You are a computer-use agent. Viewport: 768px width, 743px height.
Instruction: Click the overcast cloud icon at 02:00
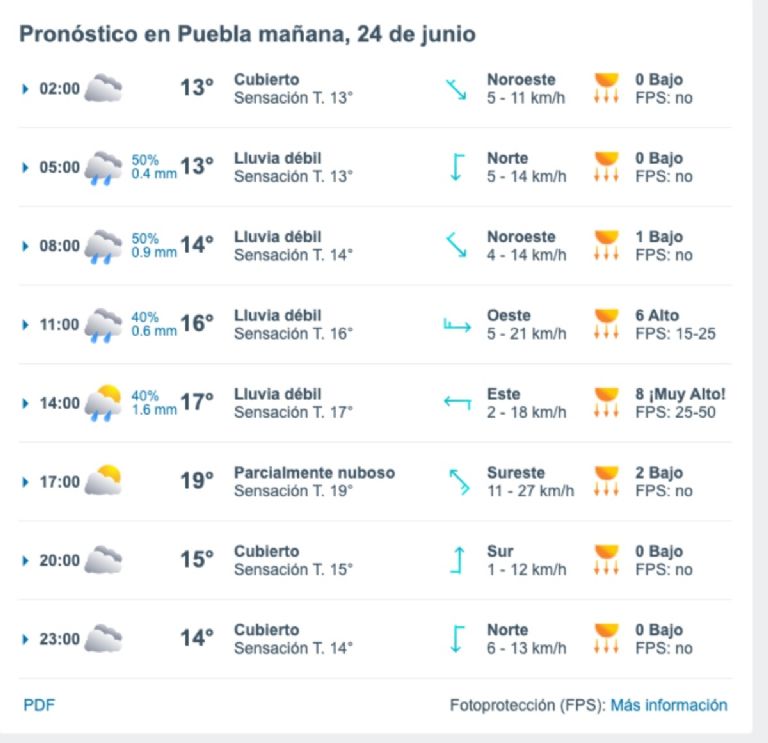(103, 88)
